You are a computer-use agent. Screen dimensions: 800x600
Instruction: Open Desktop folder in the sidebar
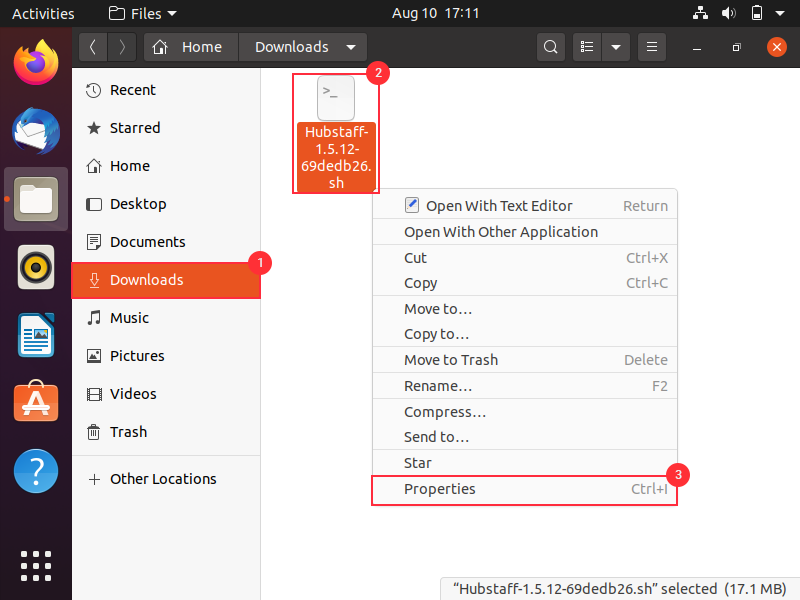166,204
